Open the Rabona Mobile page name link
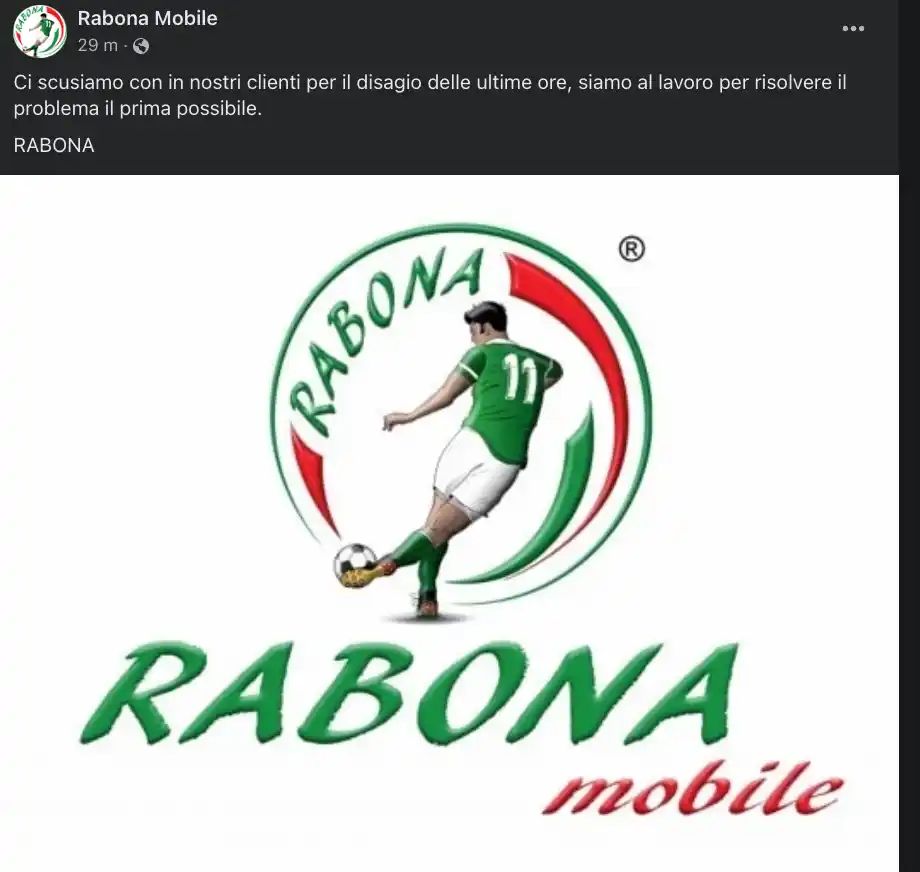This screenshot has width=920, height=872. point(147,18)
